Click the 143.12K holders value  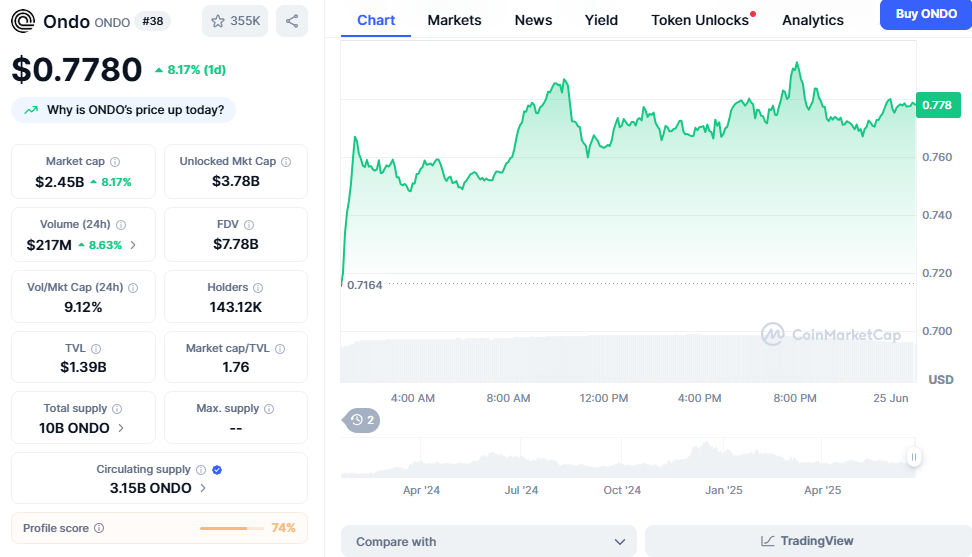pyautogui.click(x=236, y=307)
